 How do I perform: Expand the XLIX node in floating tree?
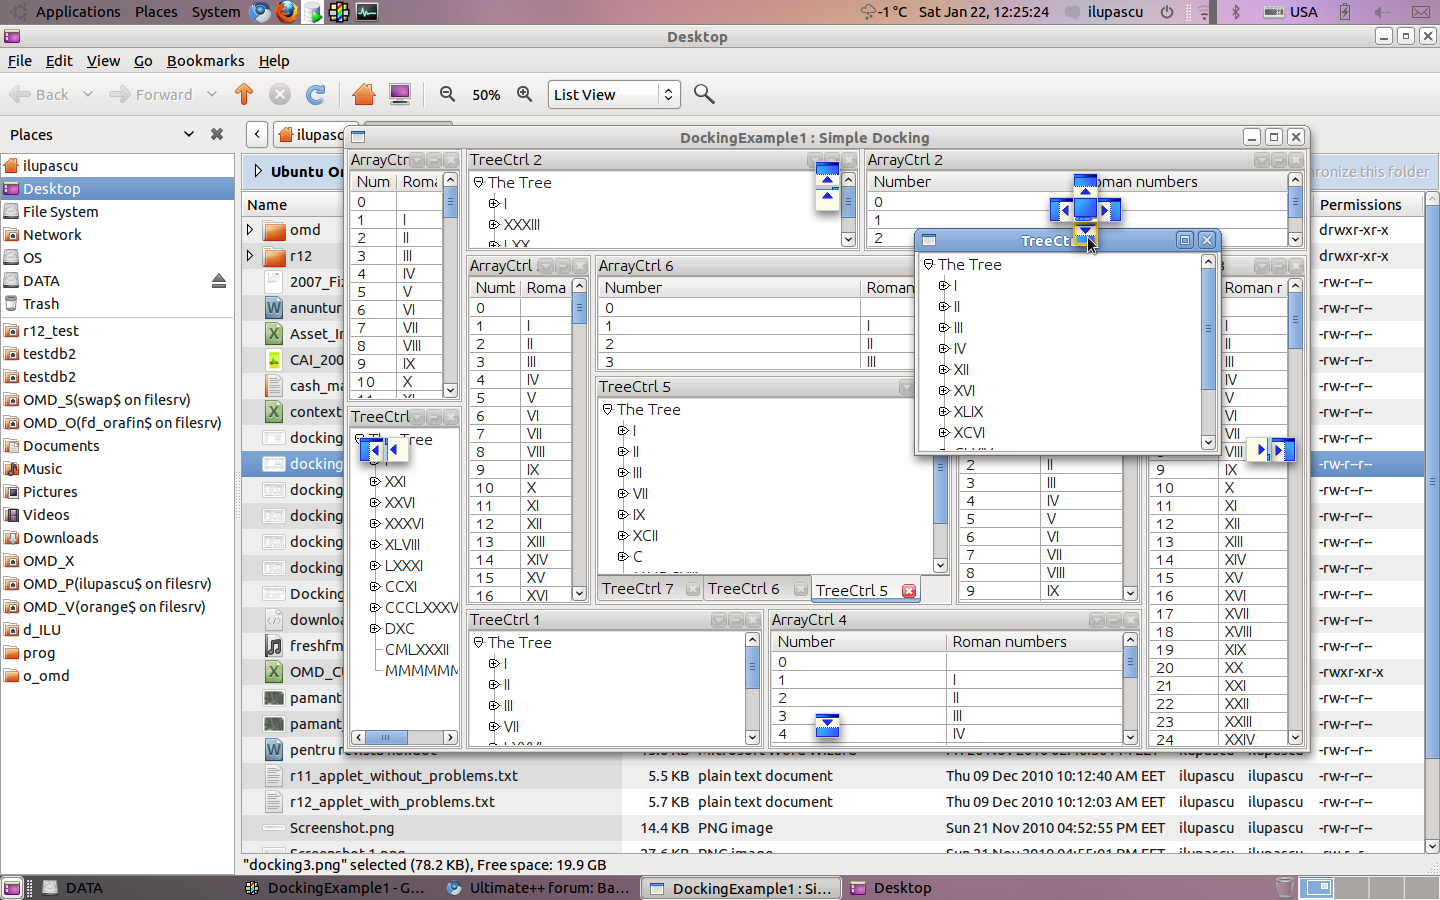coord(943,411)
